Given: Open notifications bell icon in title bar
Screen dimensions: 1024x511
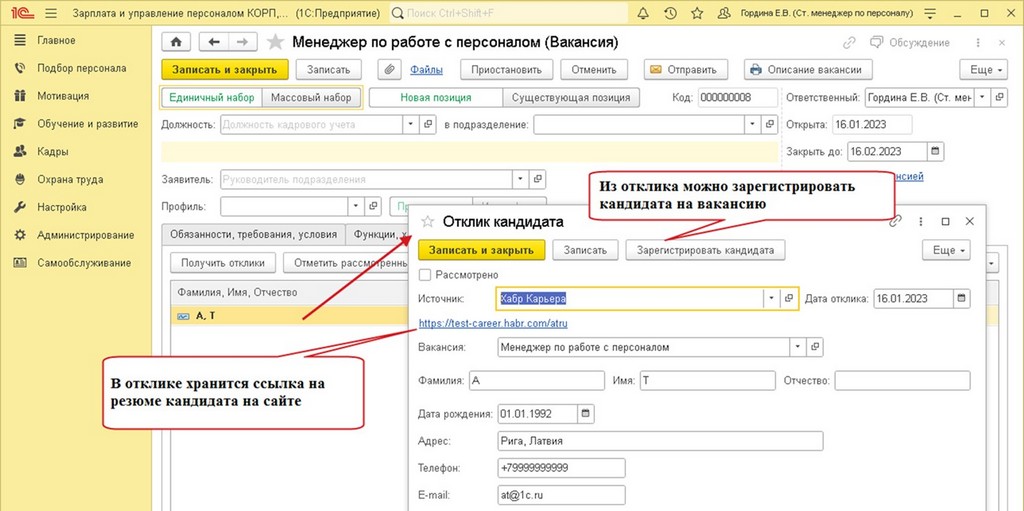Looking at the screenshot, I should pos(643,13).
